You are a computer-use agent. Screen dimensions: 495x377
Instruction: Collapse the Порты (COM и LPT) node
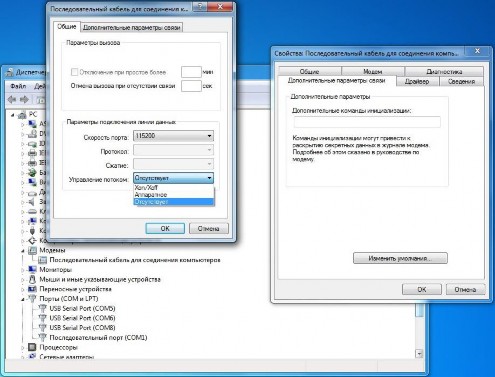pyautogui.click(x=23, y=299)
